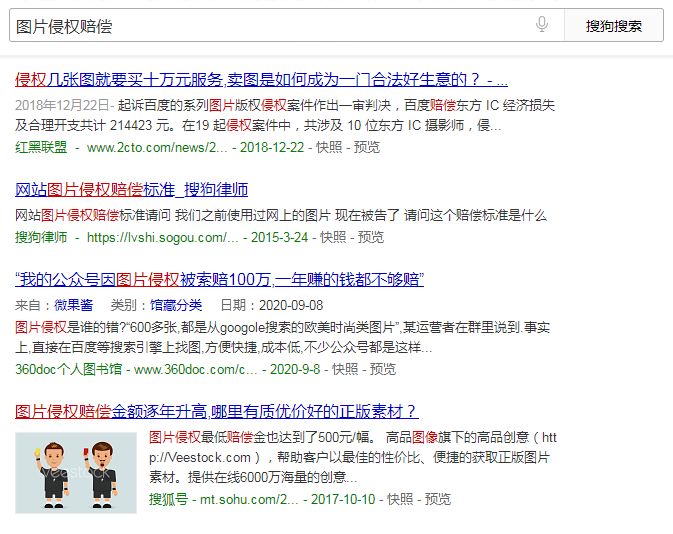This screenshot has width=673, height=534.
Task: Click snippet text 图片侵权是谁的错
Action: click(x=67, y=328)
